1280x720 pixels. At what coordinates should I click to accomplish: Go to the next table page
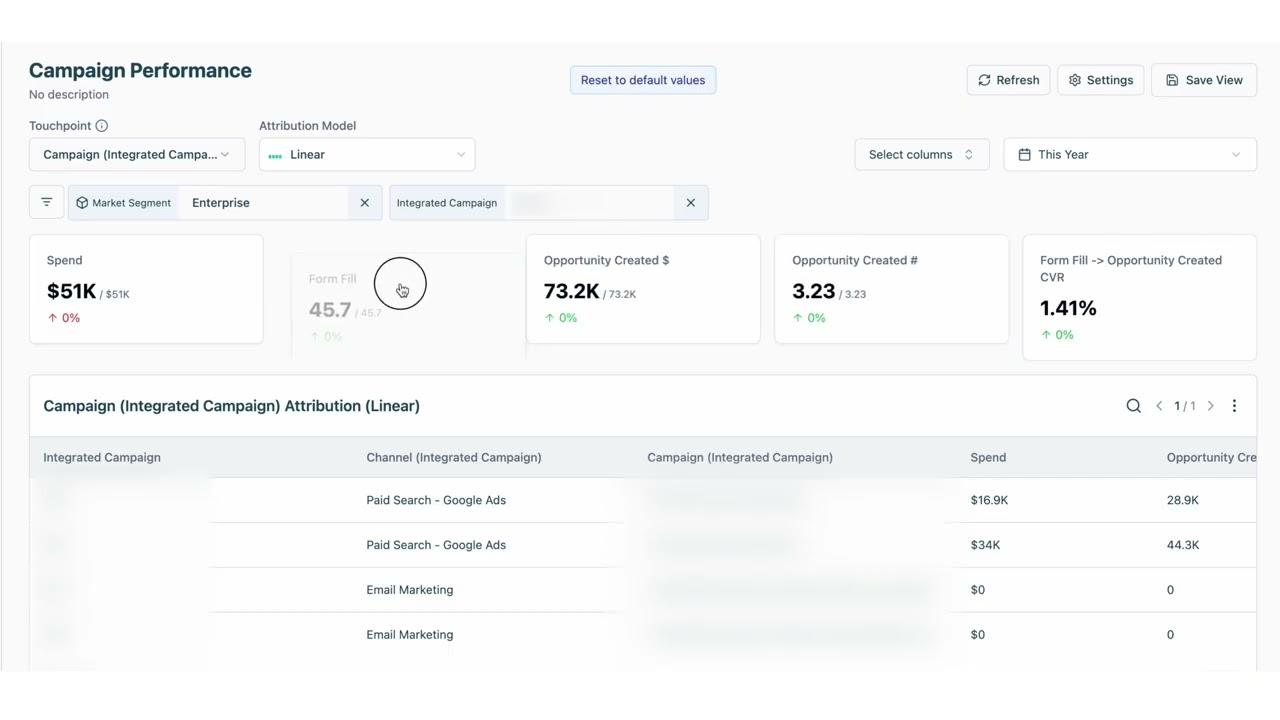coord(1211,406)
